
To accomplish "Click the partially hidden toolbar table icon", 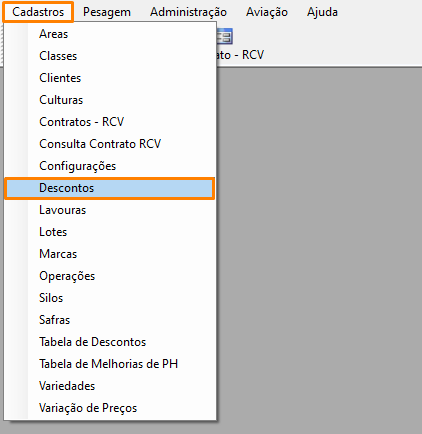I will point(224,36).
